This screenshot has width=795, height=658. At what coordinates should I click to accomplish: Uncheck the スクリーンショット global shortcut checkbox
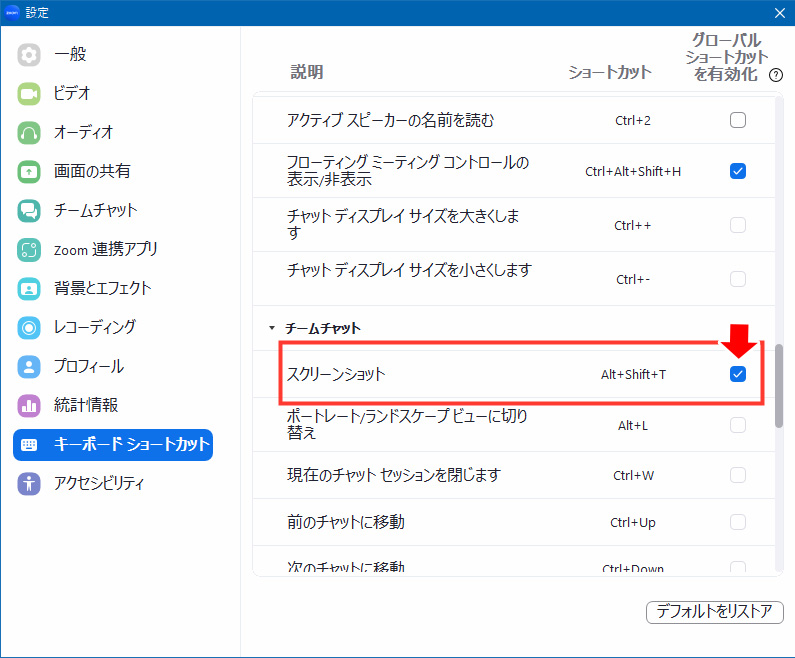[x=738, y=374]
